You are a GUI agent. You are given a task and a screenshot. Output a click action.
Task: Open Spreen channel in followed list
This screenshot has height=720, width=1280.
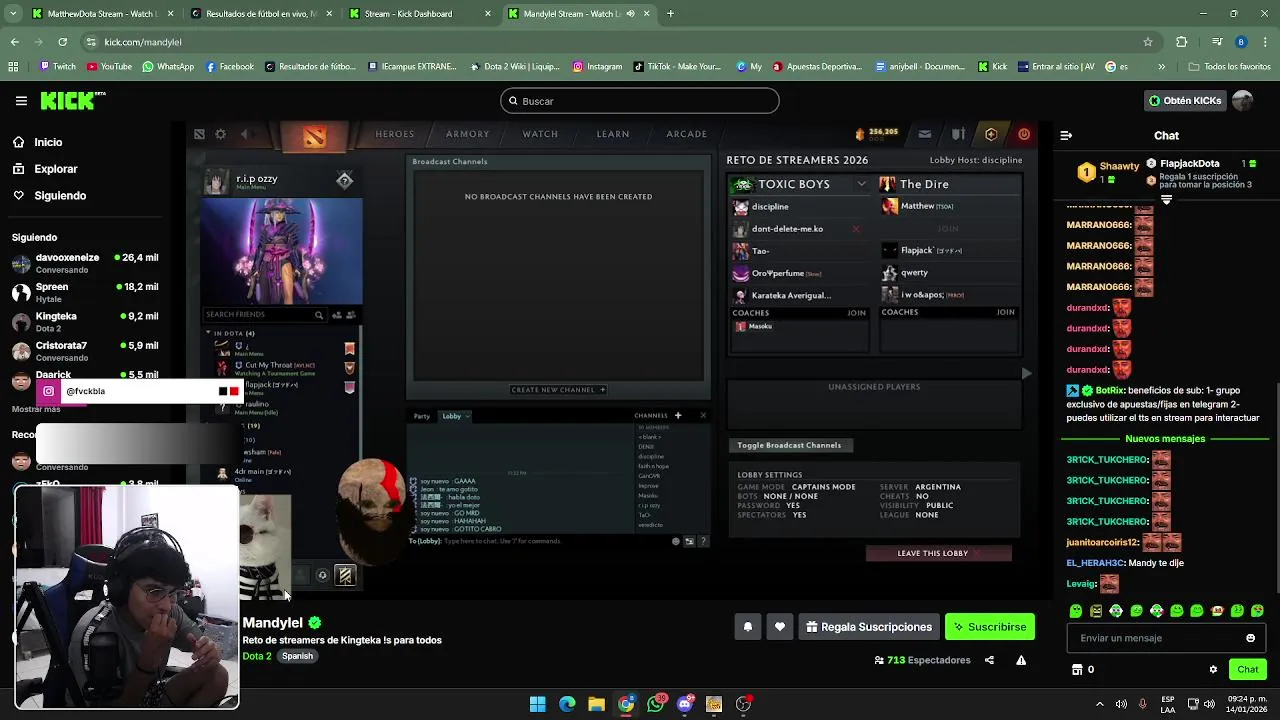[85, 292]
